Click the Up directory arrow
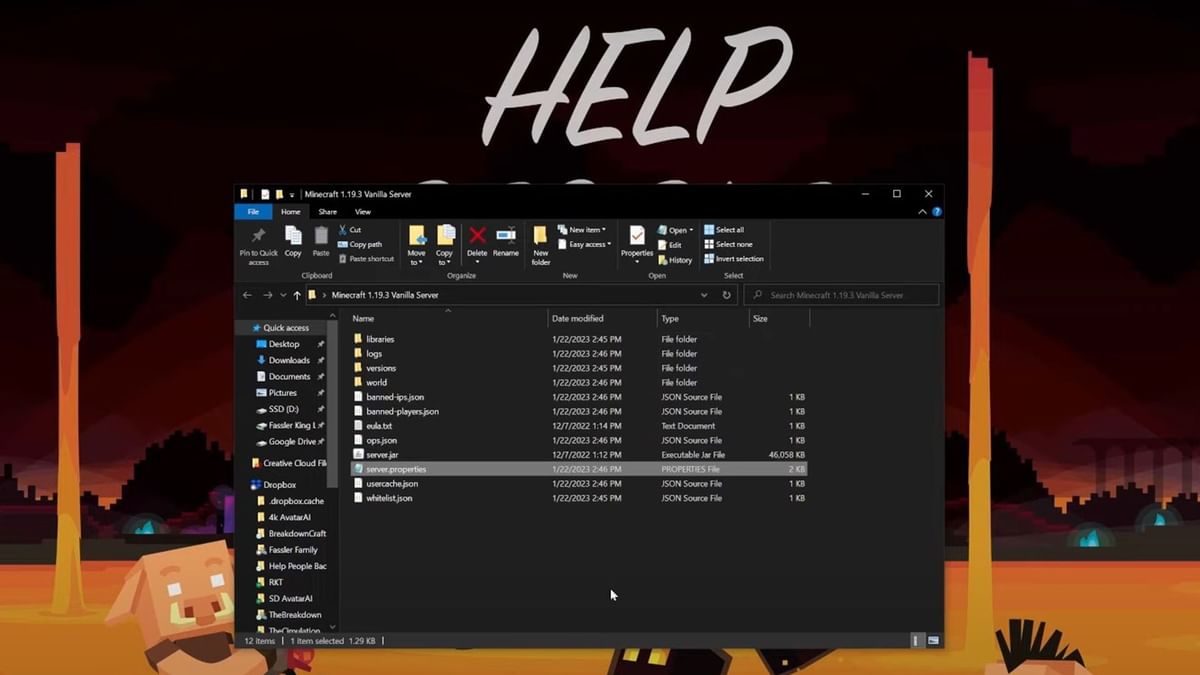 coord(297,296)
